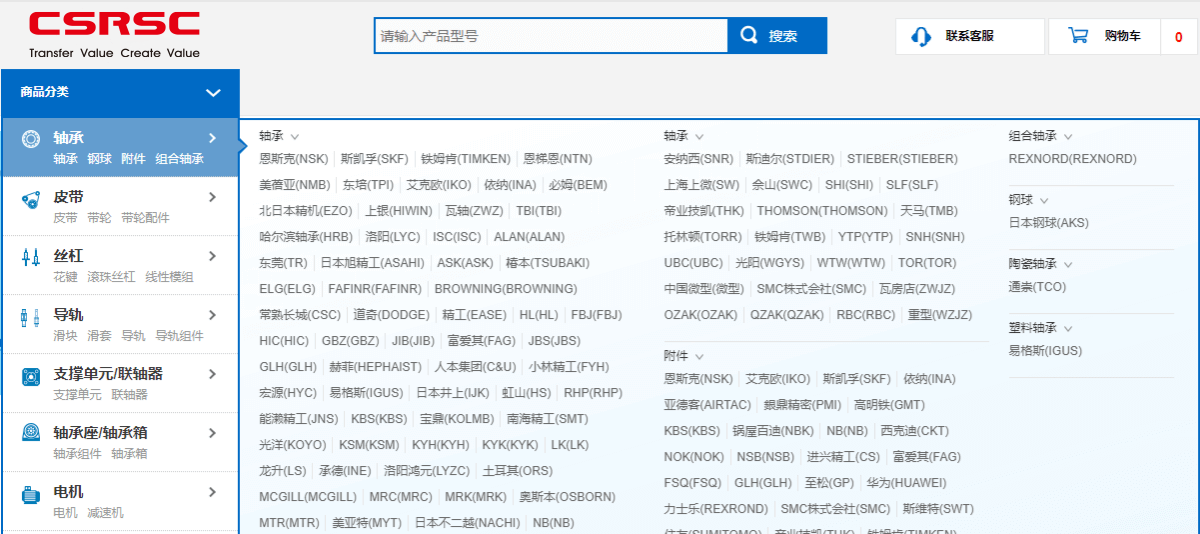Open the THOMSON(THOMSON) brand link
1200x534 pixels.
822,211
